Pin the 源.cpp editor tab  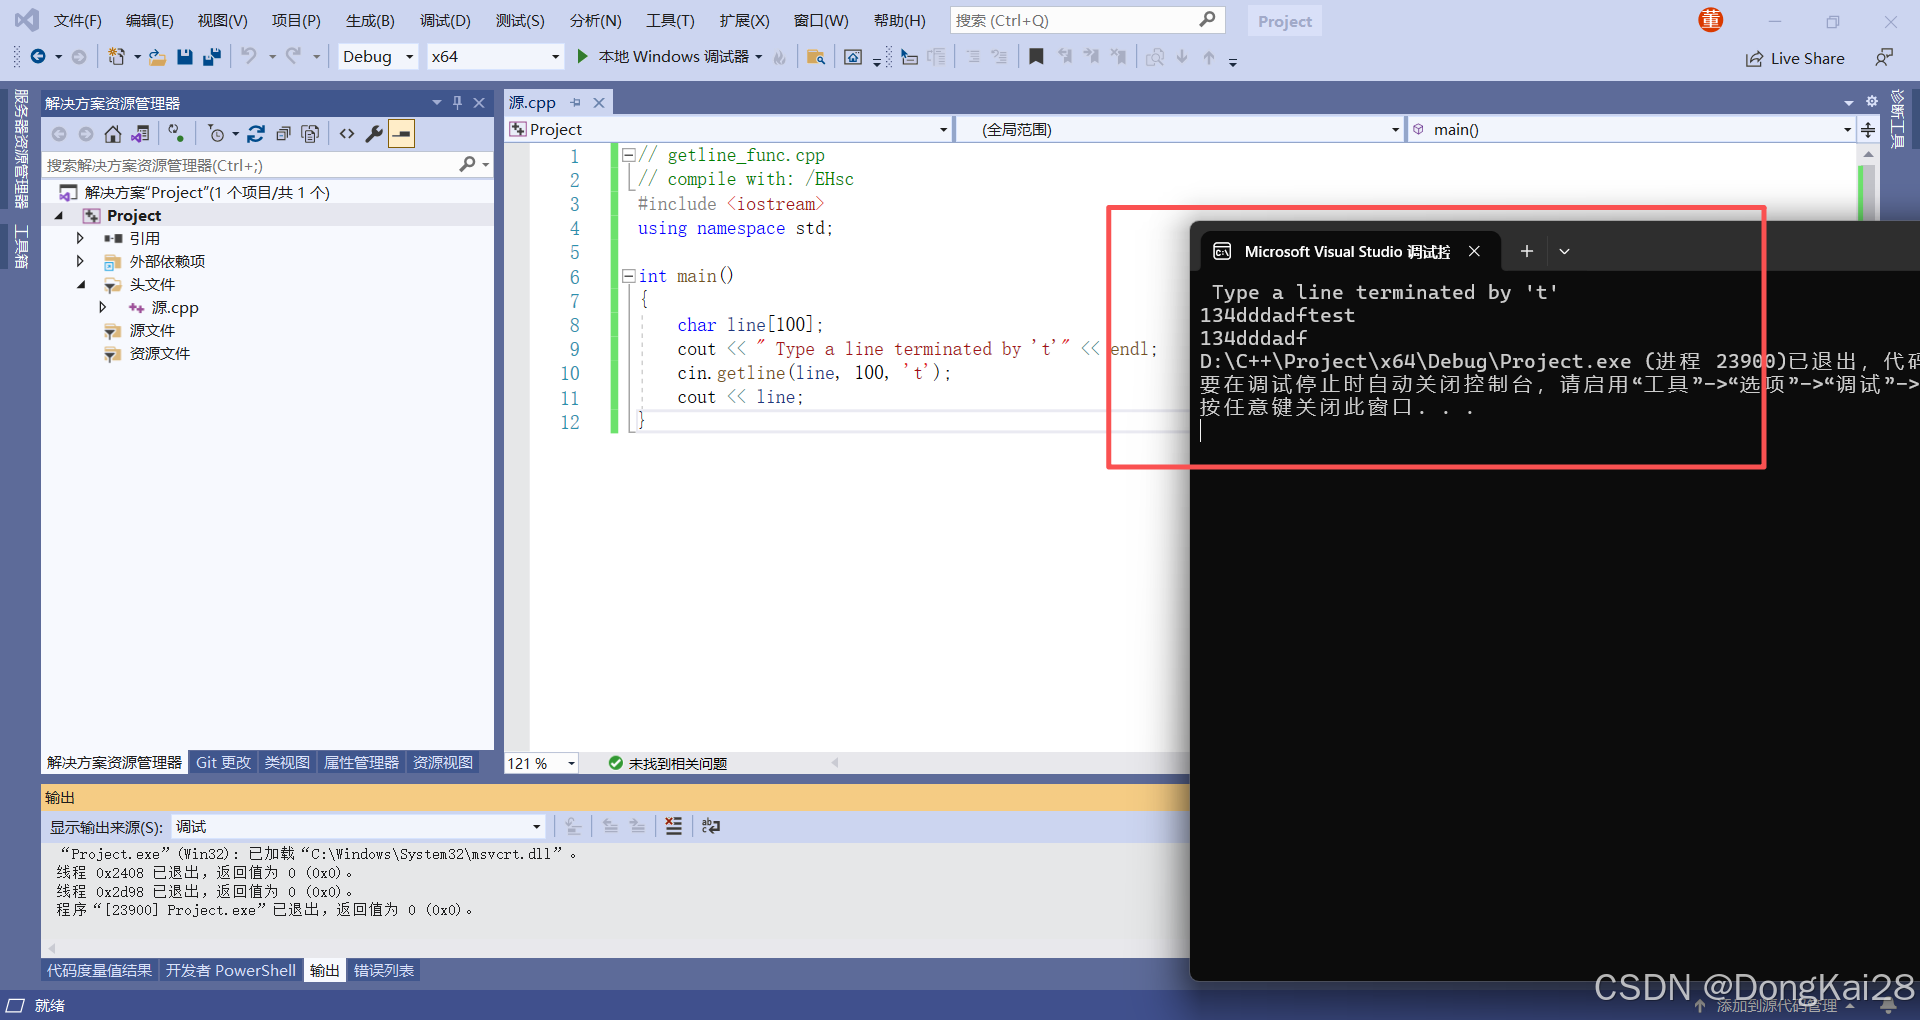575,103
